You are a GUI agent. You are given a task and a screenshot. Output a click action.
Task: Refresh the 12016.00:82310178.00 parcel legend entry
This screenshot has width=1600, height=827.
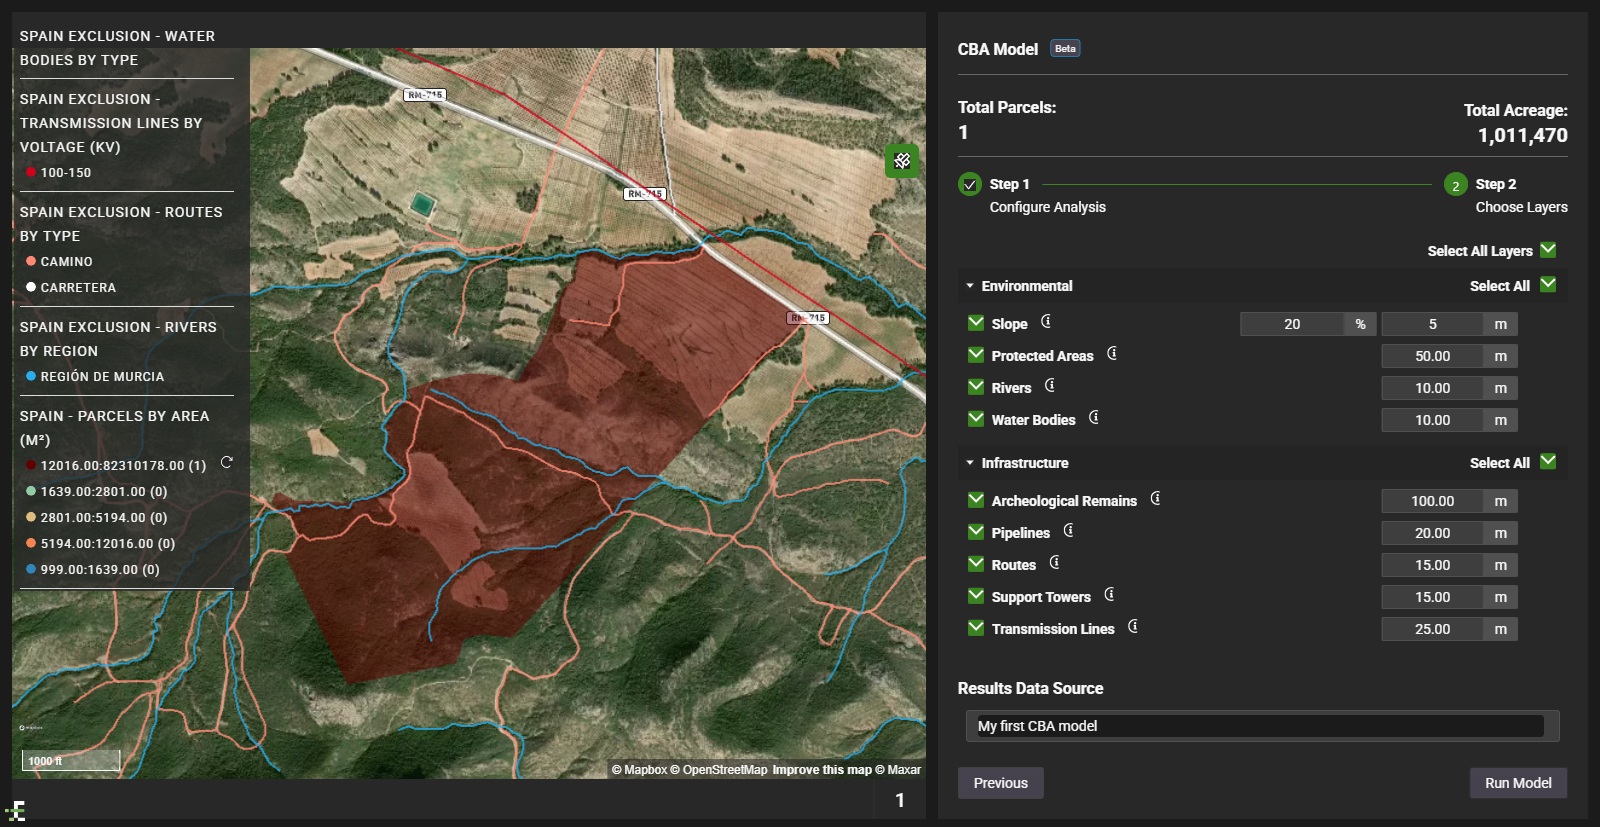227,462
